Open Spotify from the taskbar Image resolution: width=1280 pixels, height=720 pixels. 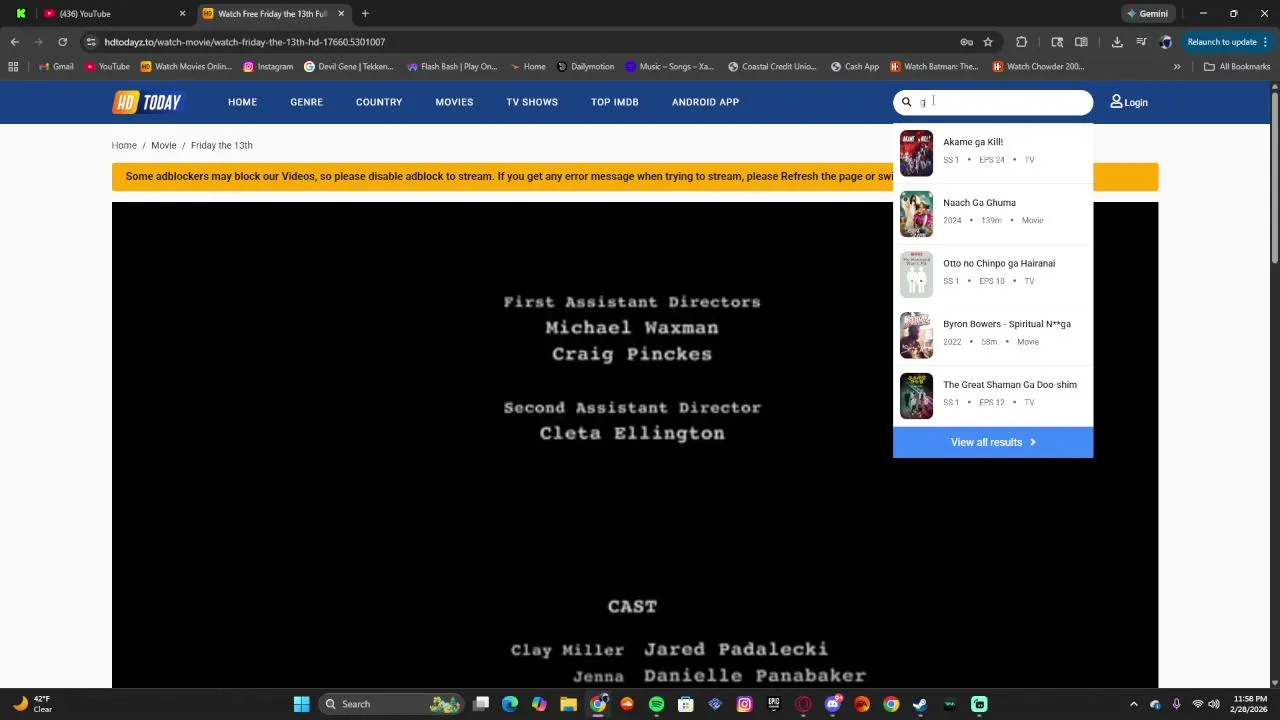tap(656, 704)
